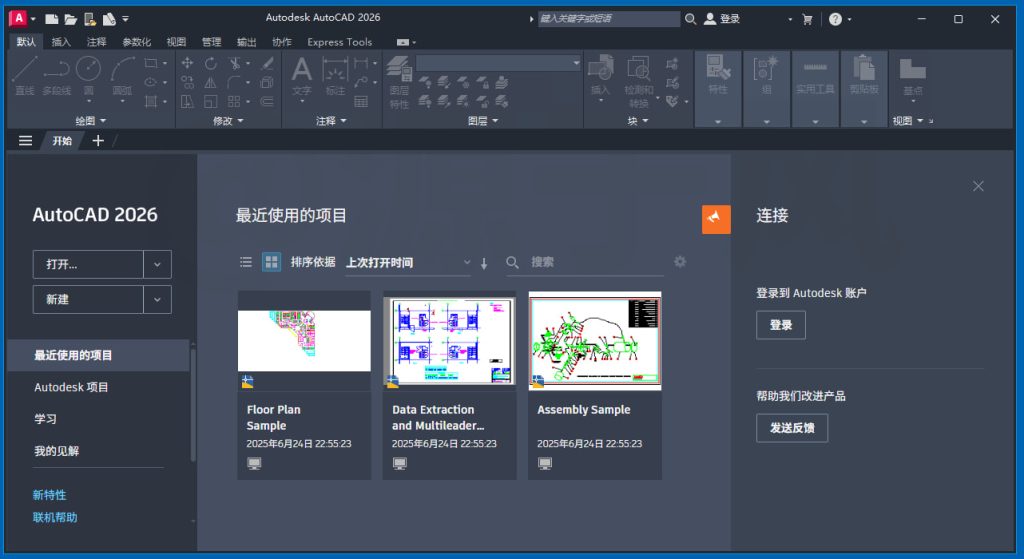Click the Sheet Set Manager toolbar icon

pos(109,19)
